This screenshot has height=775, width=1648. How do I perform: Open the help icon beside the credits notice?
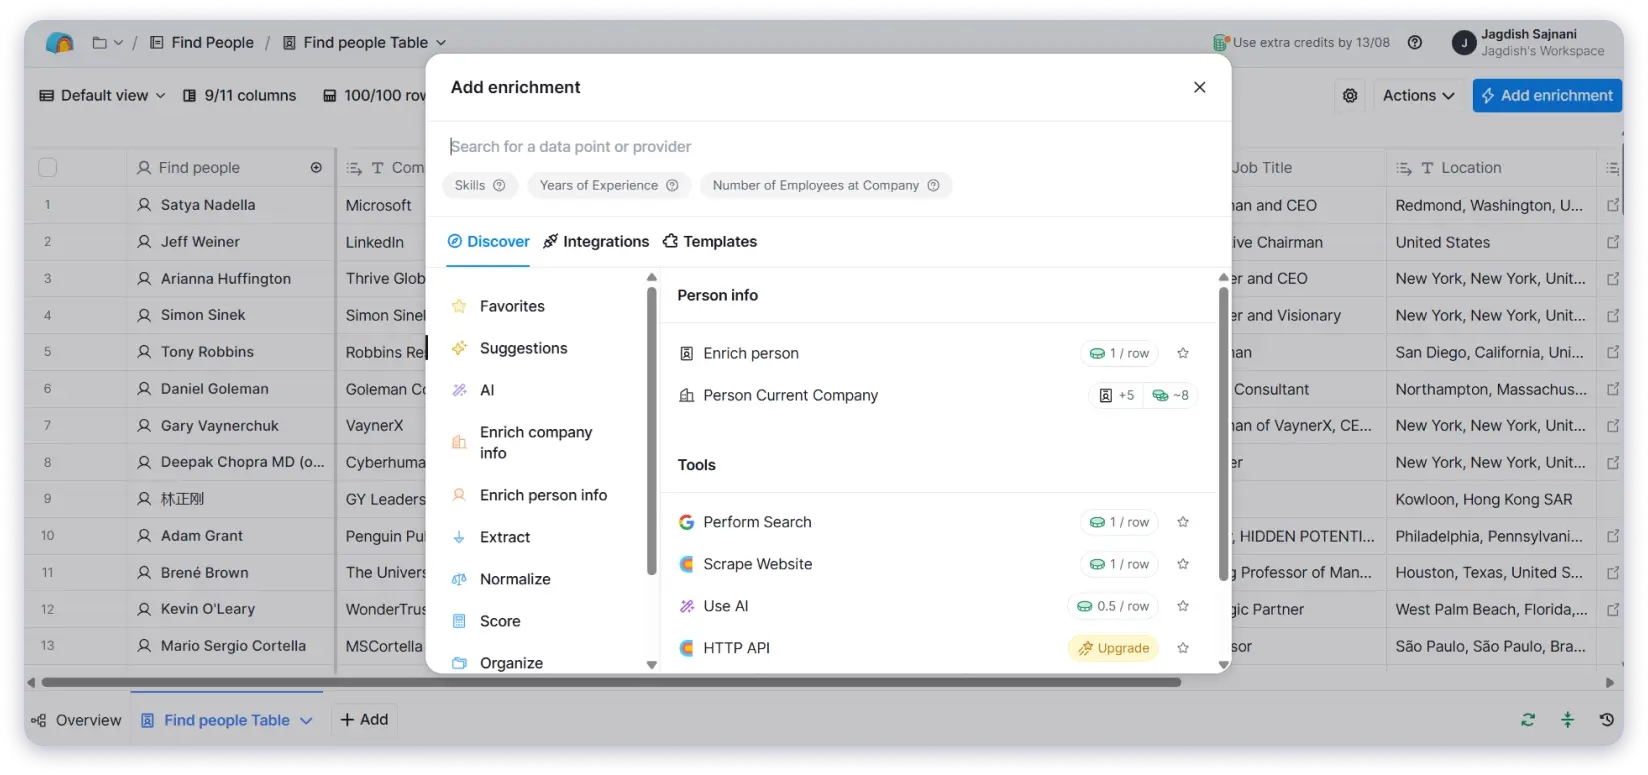point(1415,43)
